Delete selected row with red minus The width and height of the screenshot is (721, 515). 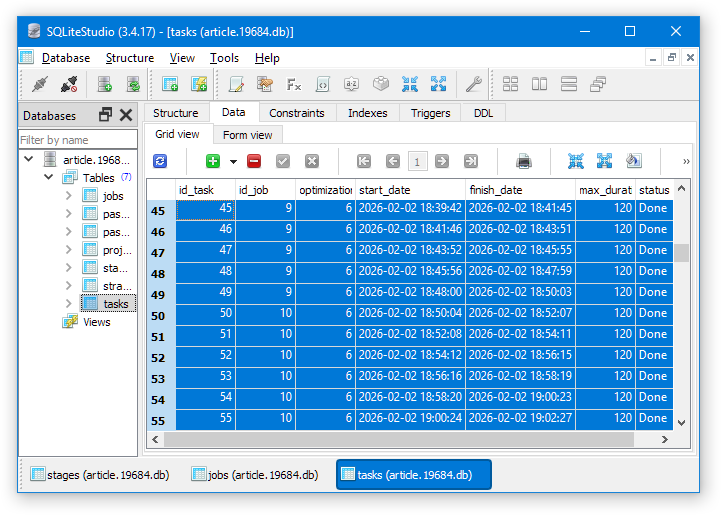pyautogui.click(x=254, y=161)
